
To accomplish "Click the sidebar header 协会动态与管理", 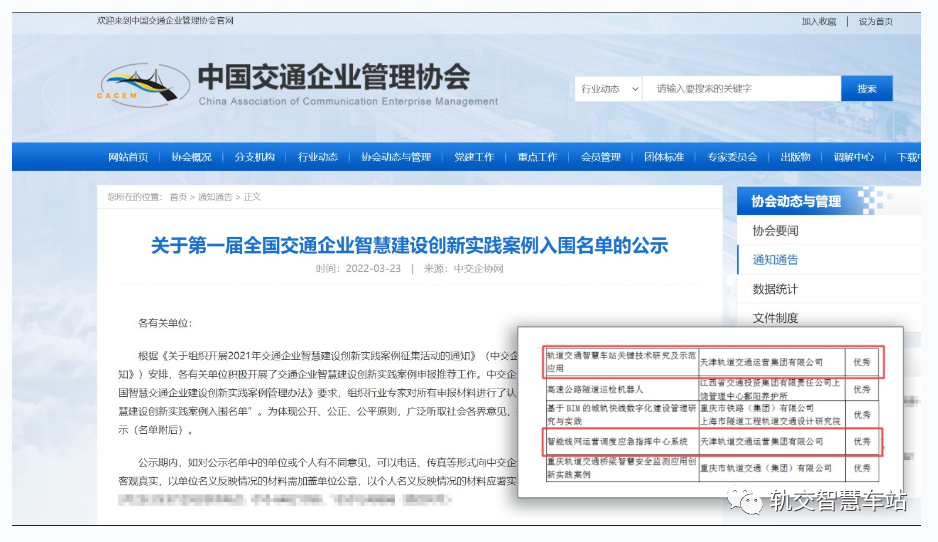I will pos(796,201).
